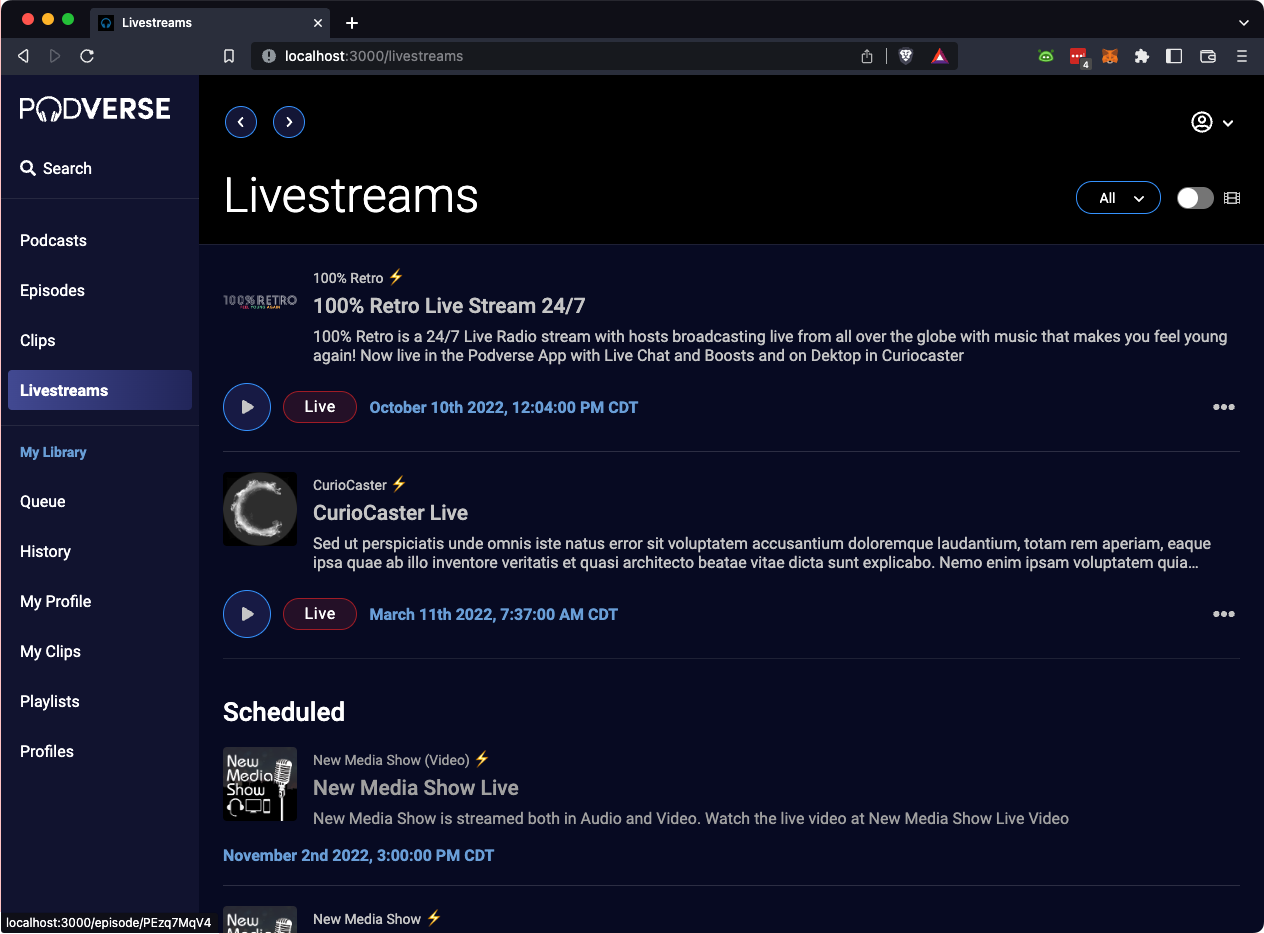Viewport: 1264px width, 934px height.
Task: Play the CurioCaster Live stream
Action: (x=246, y=614)
